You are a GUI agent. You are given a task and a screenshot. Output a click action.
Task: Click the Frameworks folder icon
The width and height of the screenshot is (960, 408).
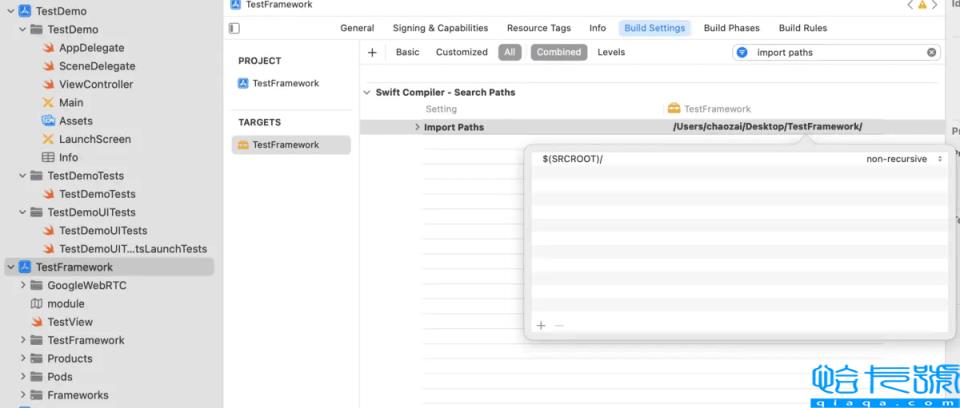tap(37, 395)
